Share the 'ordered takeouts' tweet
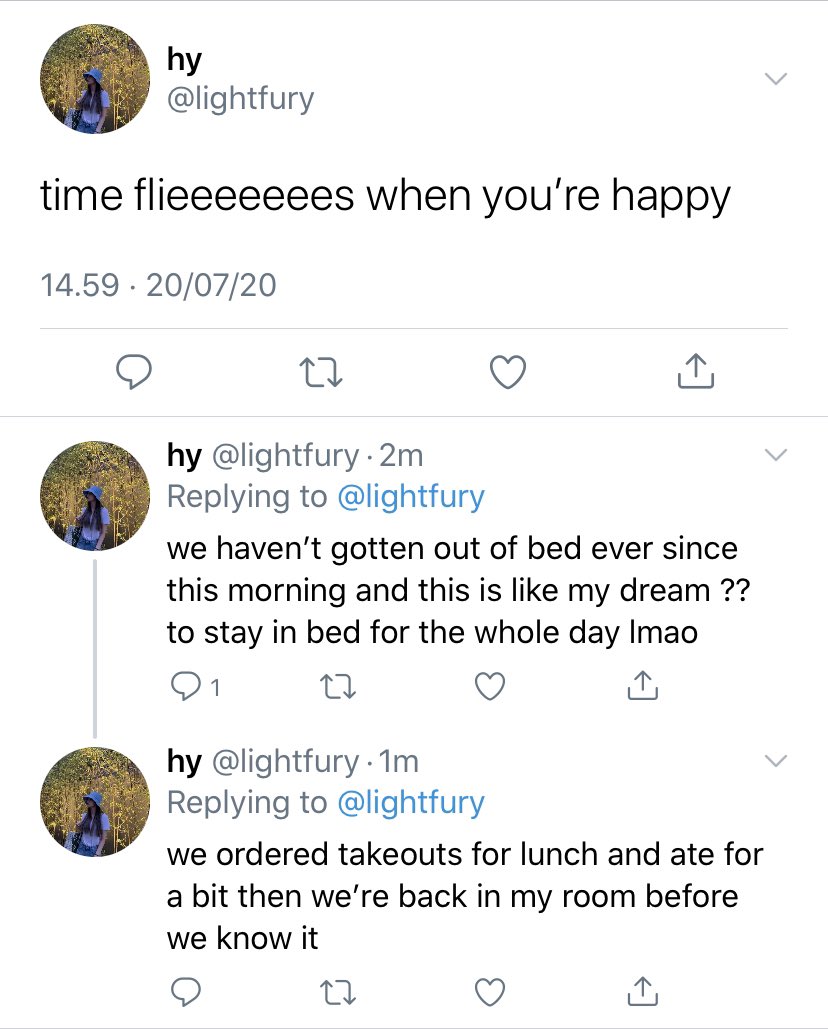The height and width of the screenshot is (1029, 828). click(x=642, y=991)
